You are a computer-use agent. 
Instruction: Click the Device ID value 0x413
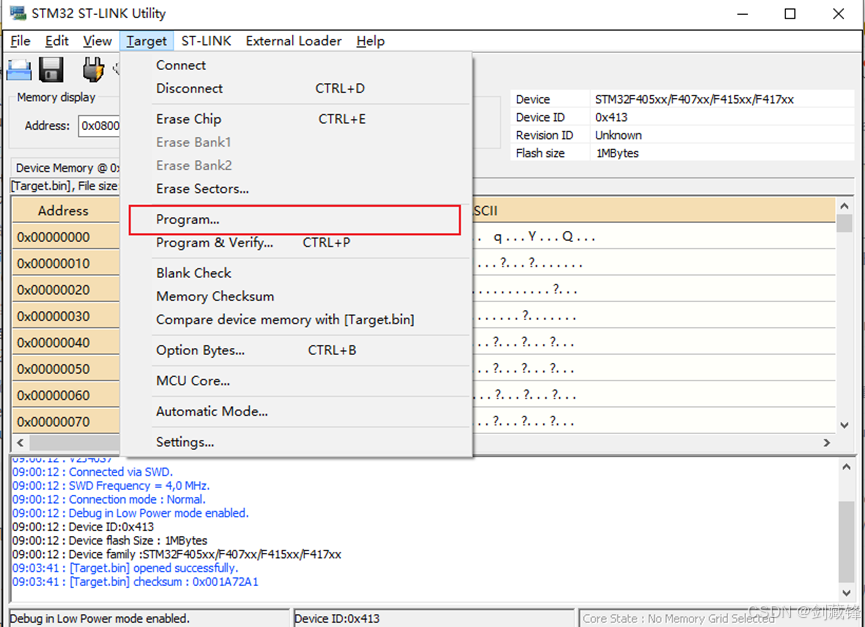611,117
